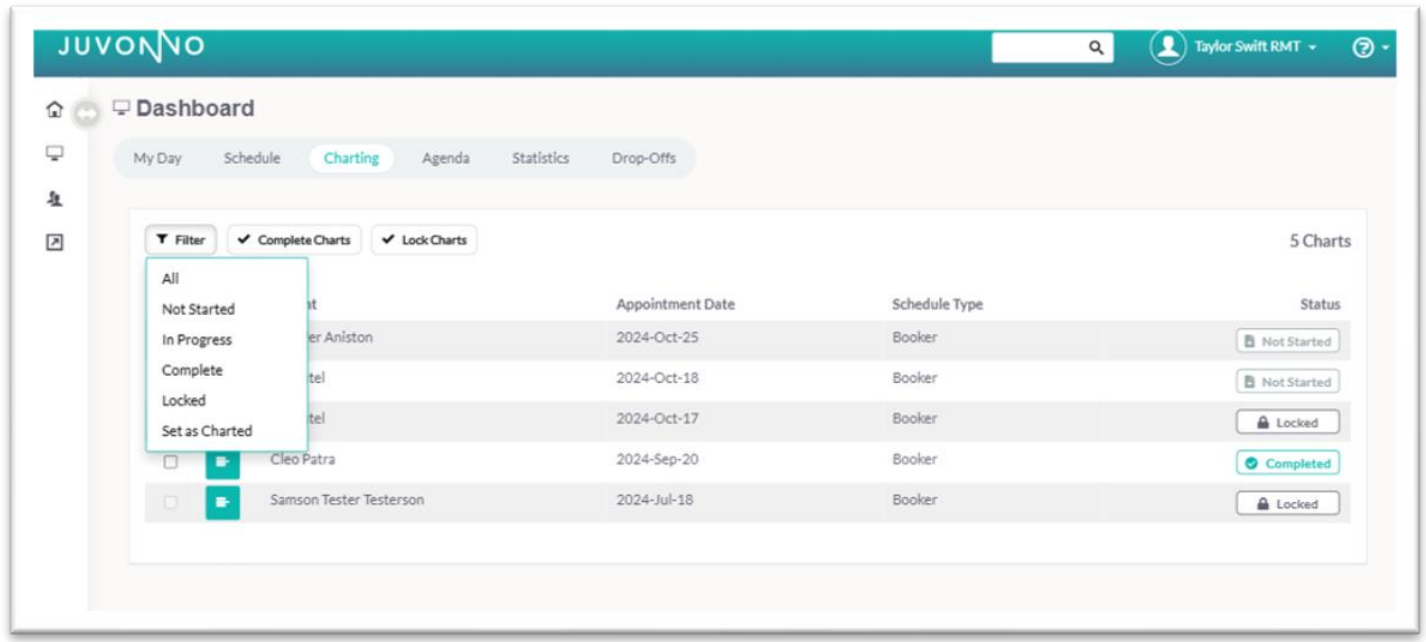Screen dimensions: 1426x642
Task: Choose "Set as Charted" filter option
Action: pyautogui.click(x=207, y=431)
